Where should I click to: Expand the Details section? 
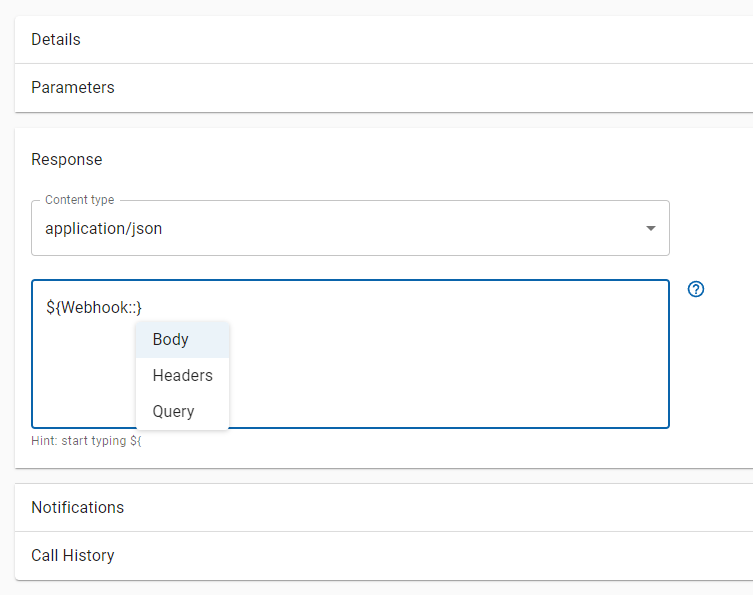pyautogui.click(x=56, y=40)
